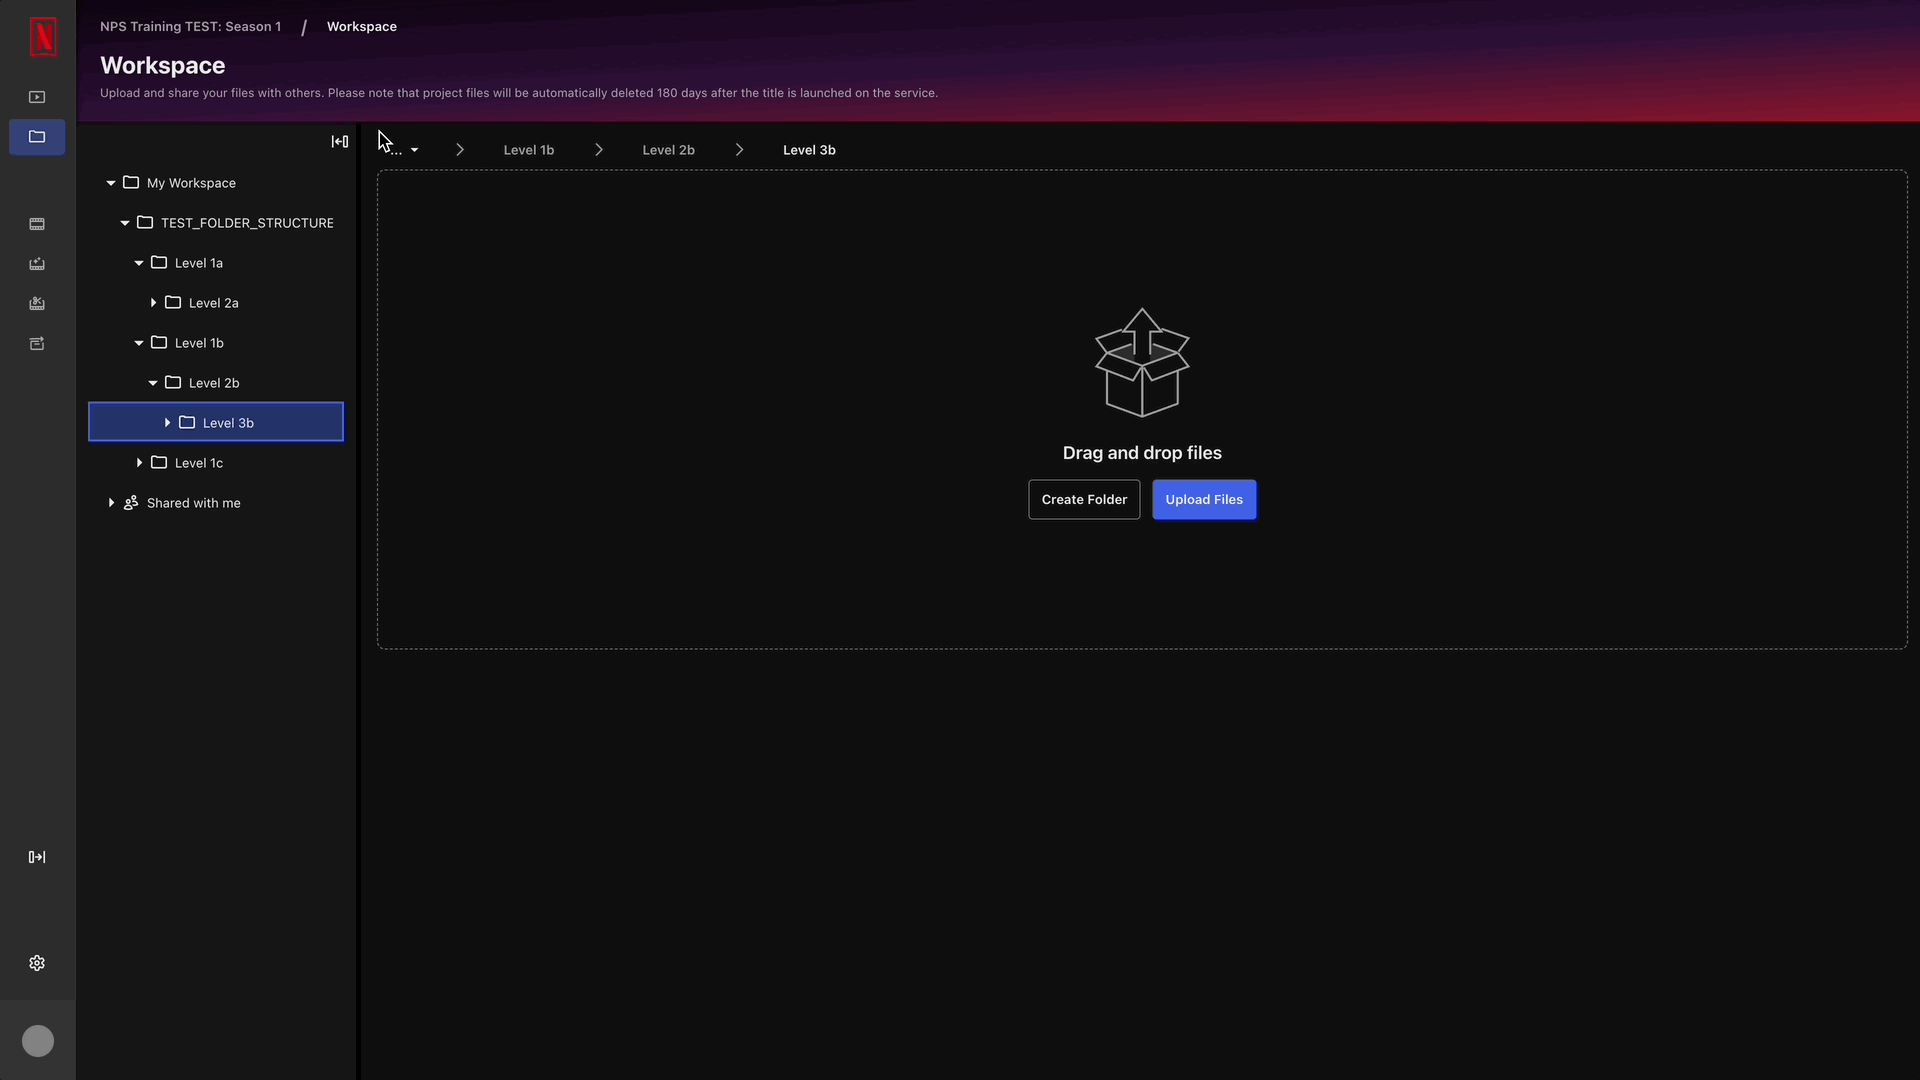Screen dimensions: 1920x1080
Task: Click the shared with me people icon
Action: click(x=131, y=502)
